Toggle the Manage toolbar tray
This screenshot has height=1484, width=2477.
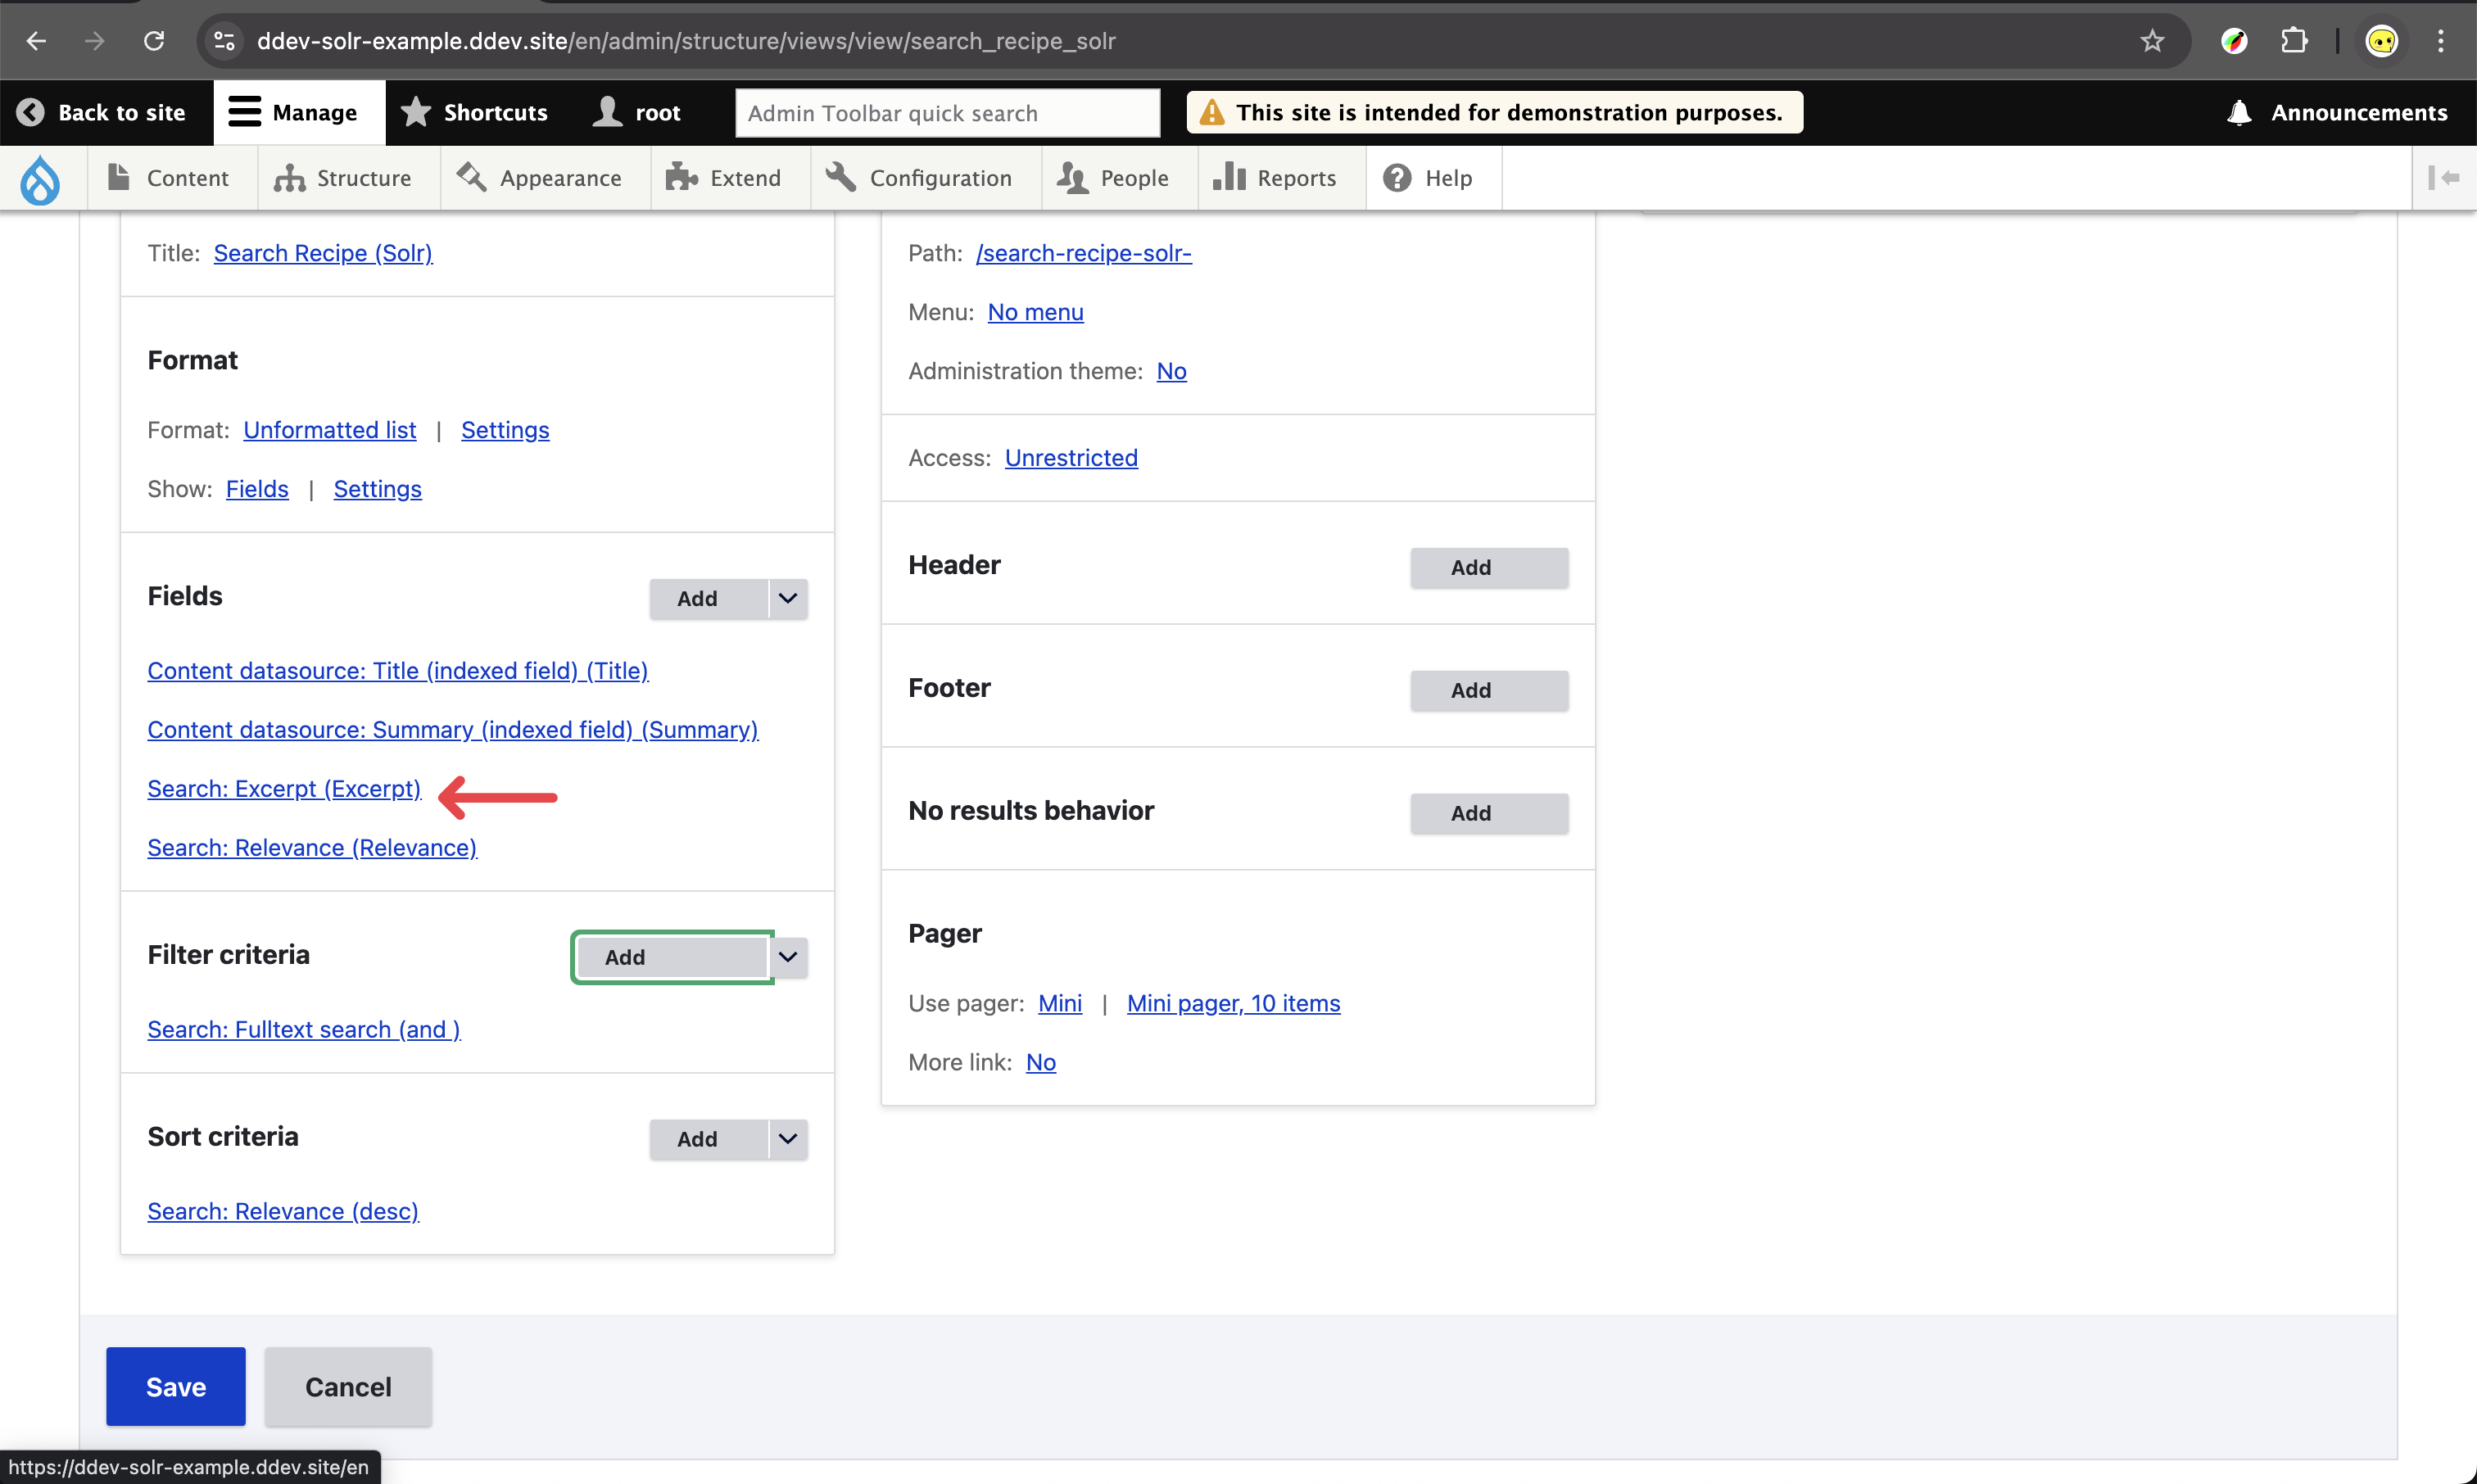(x=293, y=113)
